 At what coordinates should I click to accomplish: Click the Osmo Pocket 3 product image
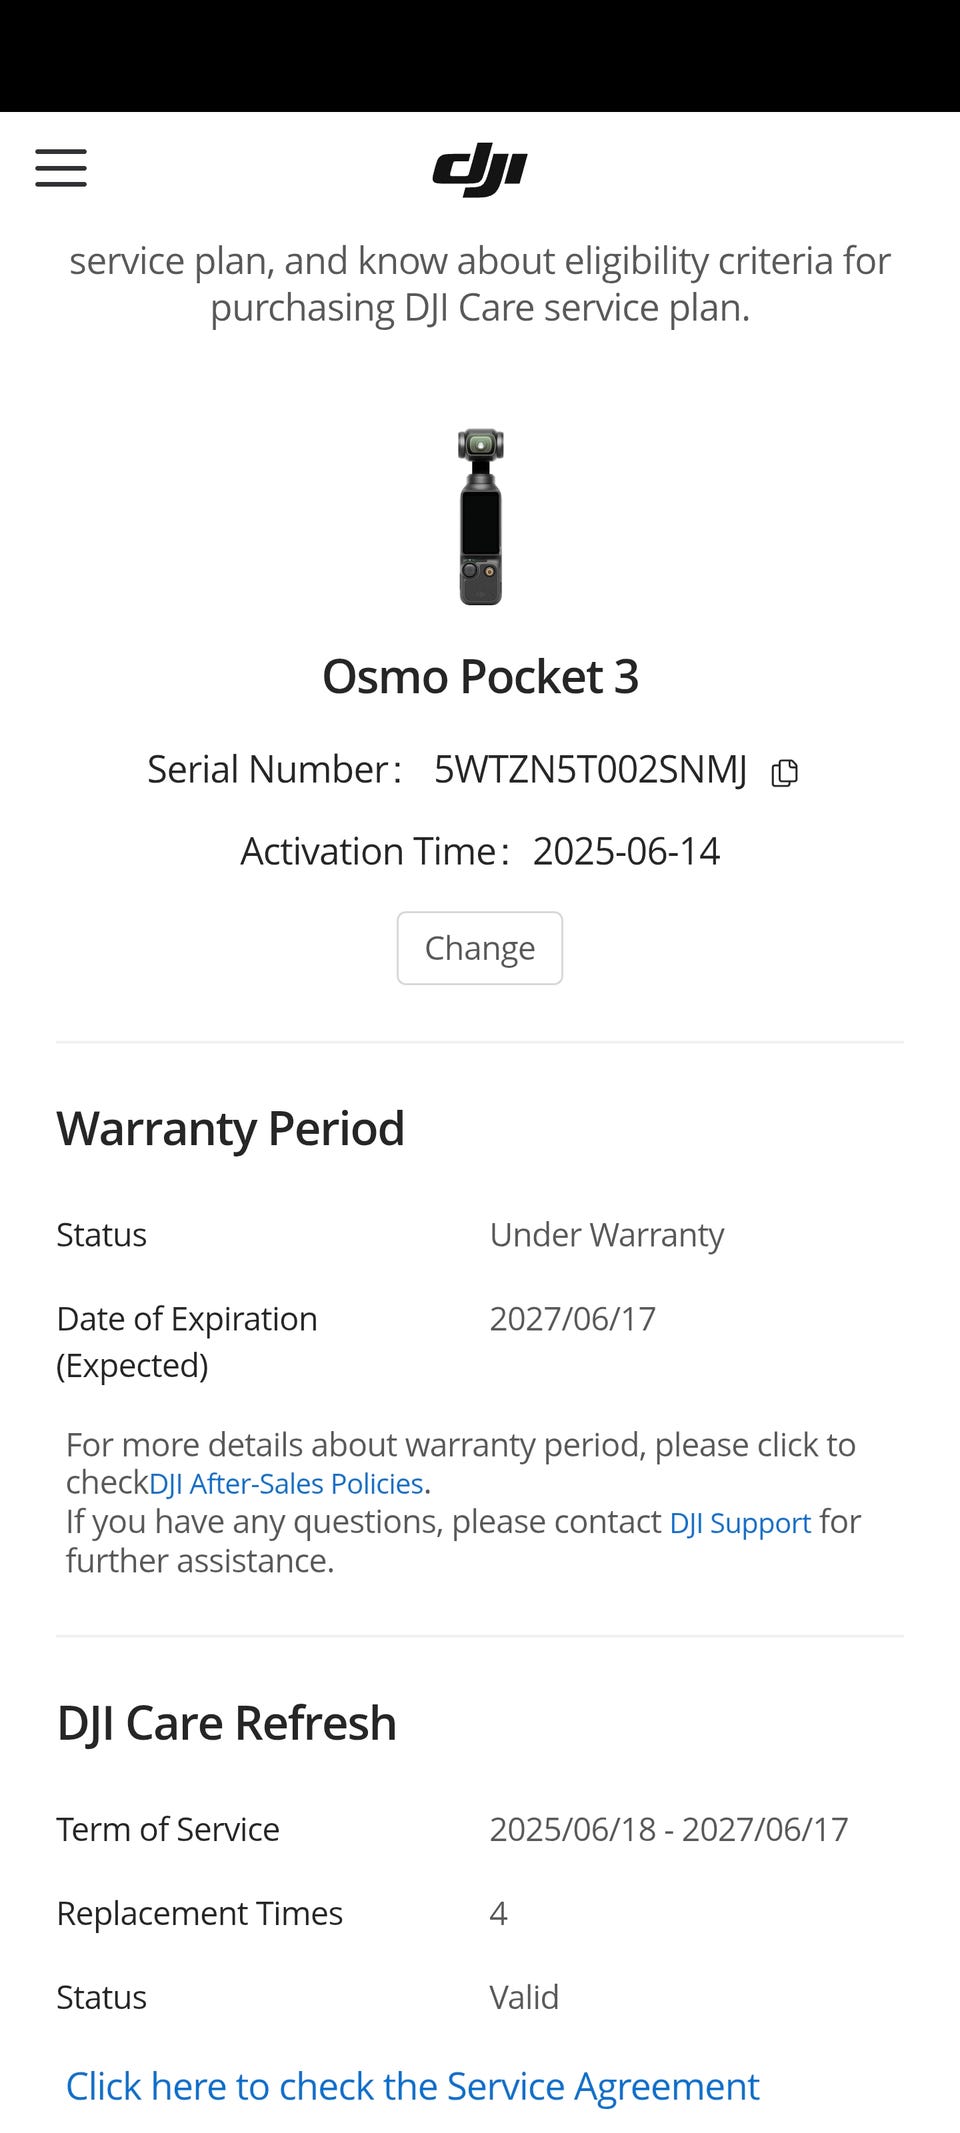tap(480, 516)
